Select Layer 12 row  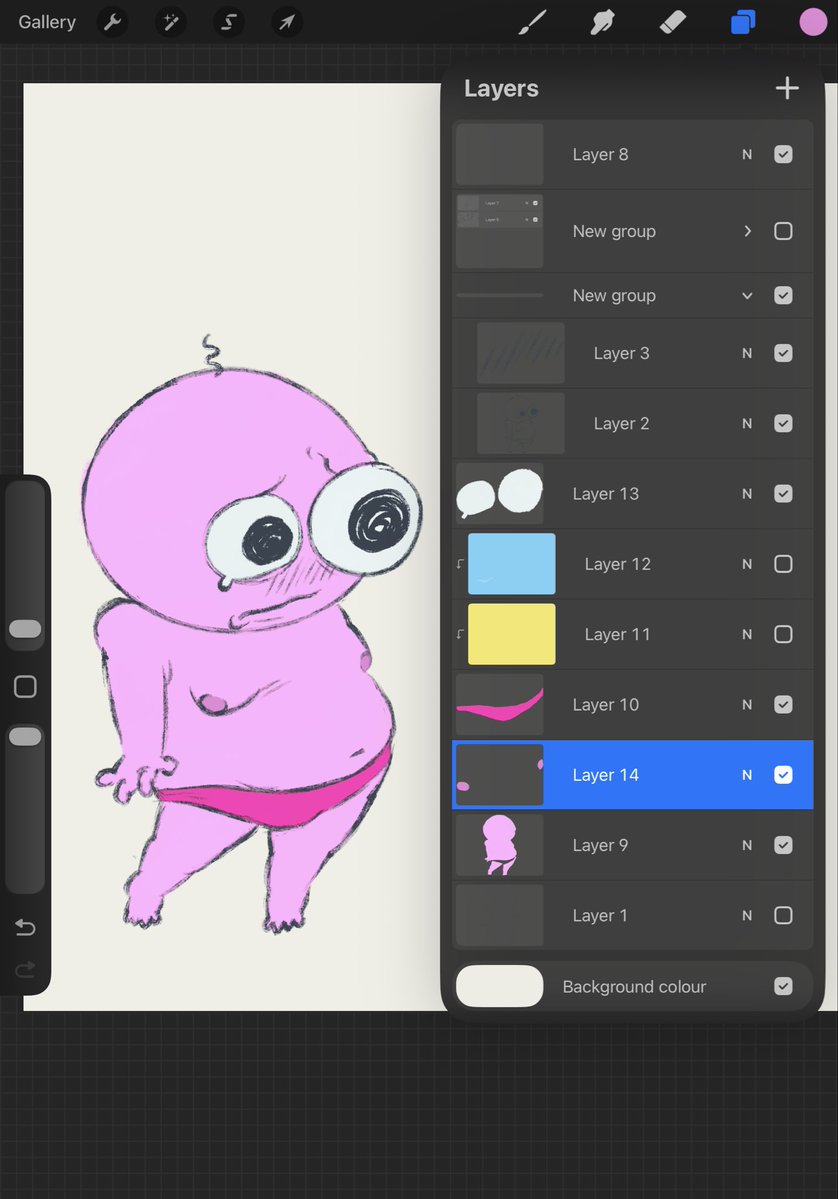tap(632, 564)
